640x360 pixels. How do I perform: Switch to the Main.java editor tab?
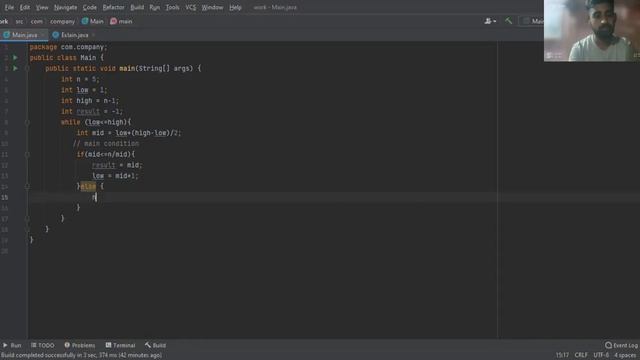pyautogui.click(x=23, y=35)
